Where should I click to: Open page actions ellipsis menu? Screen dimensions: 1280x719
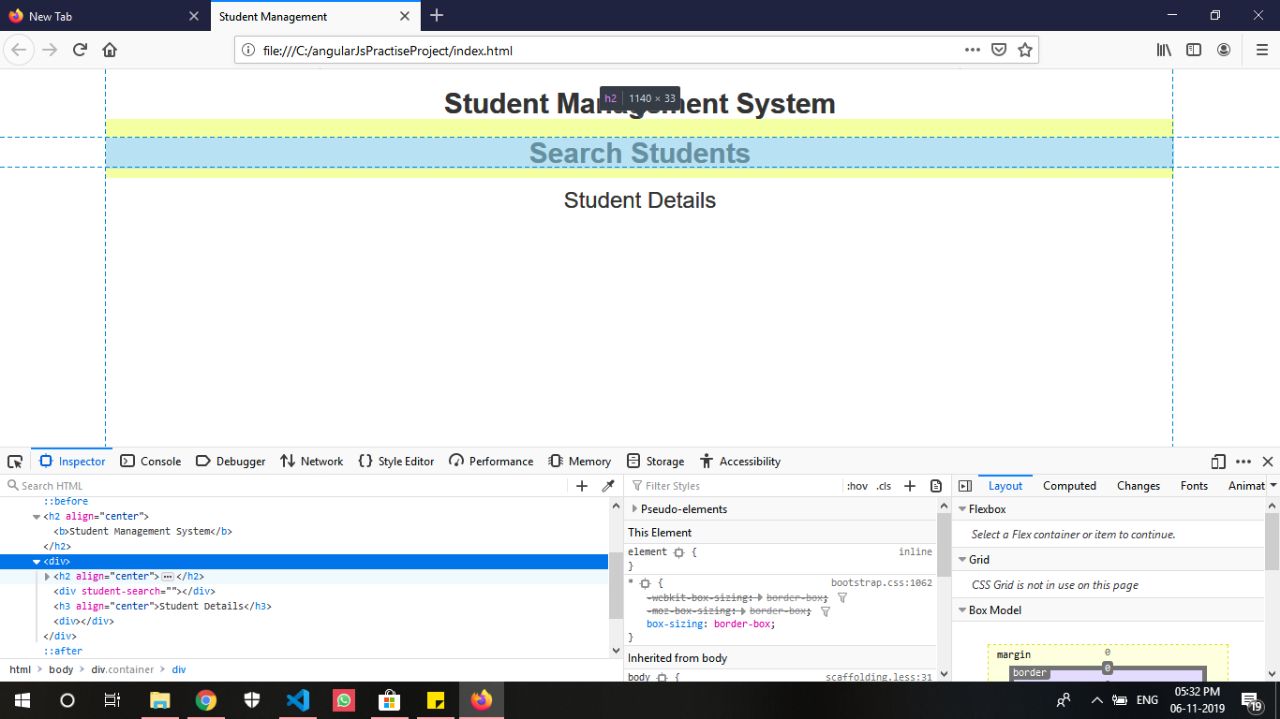pyautogui.click(x=972, y=50)
